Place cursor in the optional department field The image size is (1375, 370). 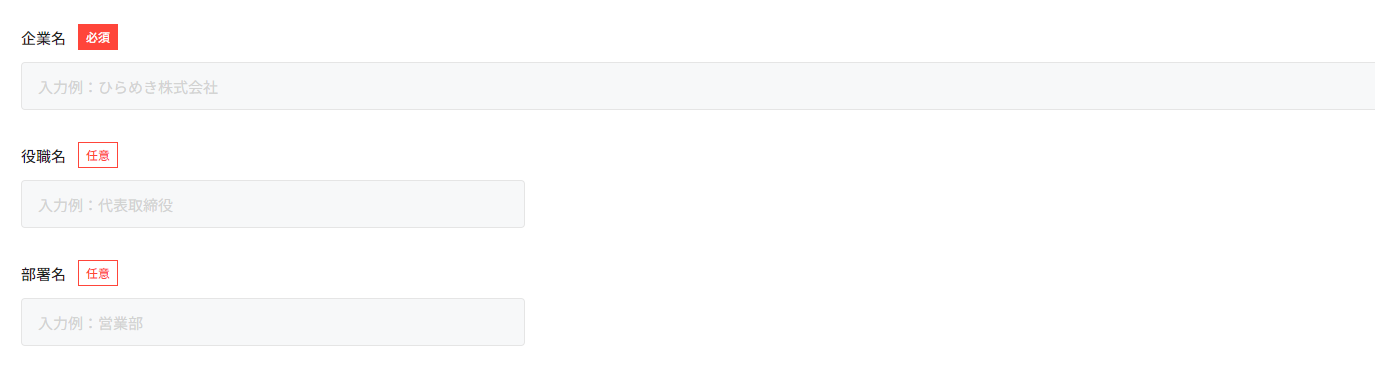coord(273,322)
